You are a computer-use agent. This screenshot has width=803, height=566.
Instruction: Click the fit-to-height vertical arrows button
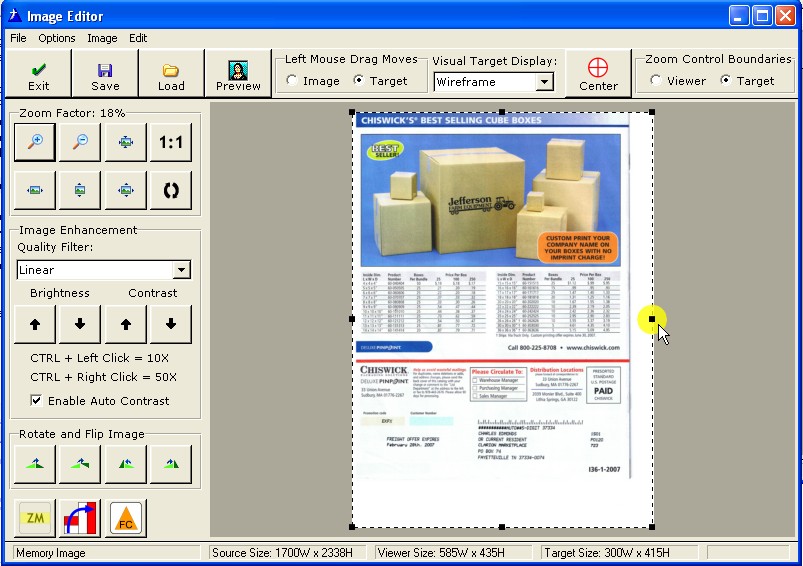point(80,190)
